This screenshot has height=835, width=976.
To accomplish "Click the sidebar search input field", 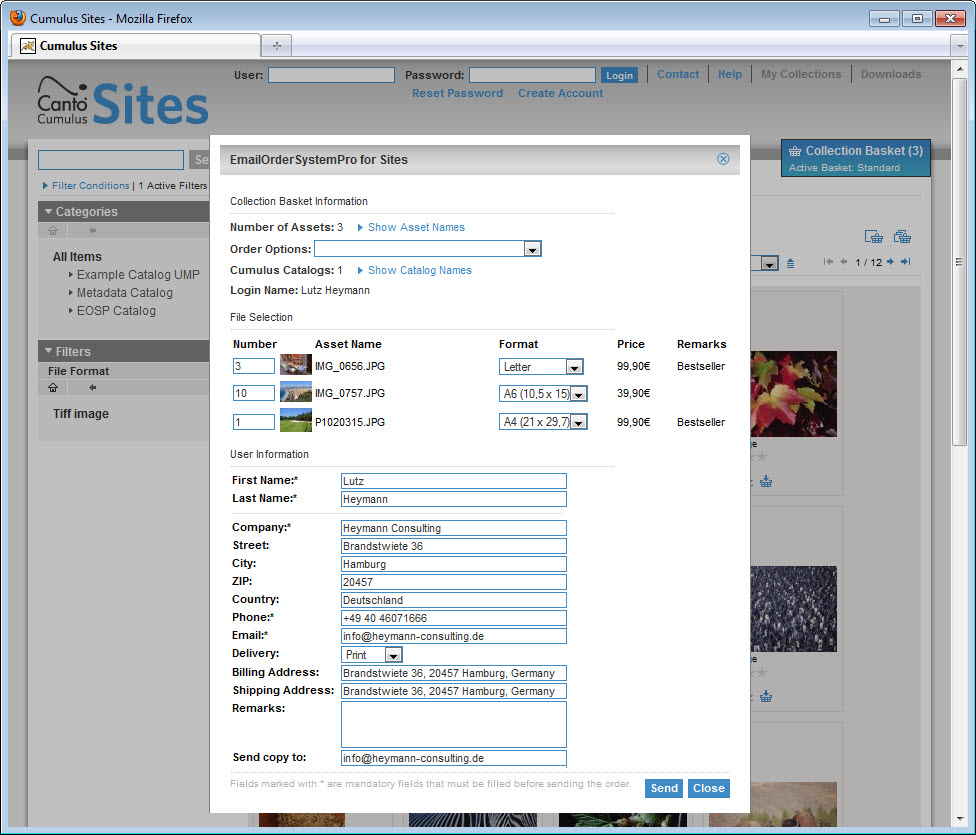I will pos(111,159).
